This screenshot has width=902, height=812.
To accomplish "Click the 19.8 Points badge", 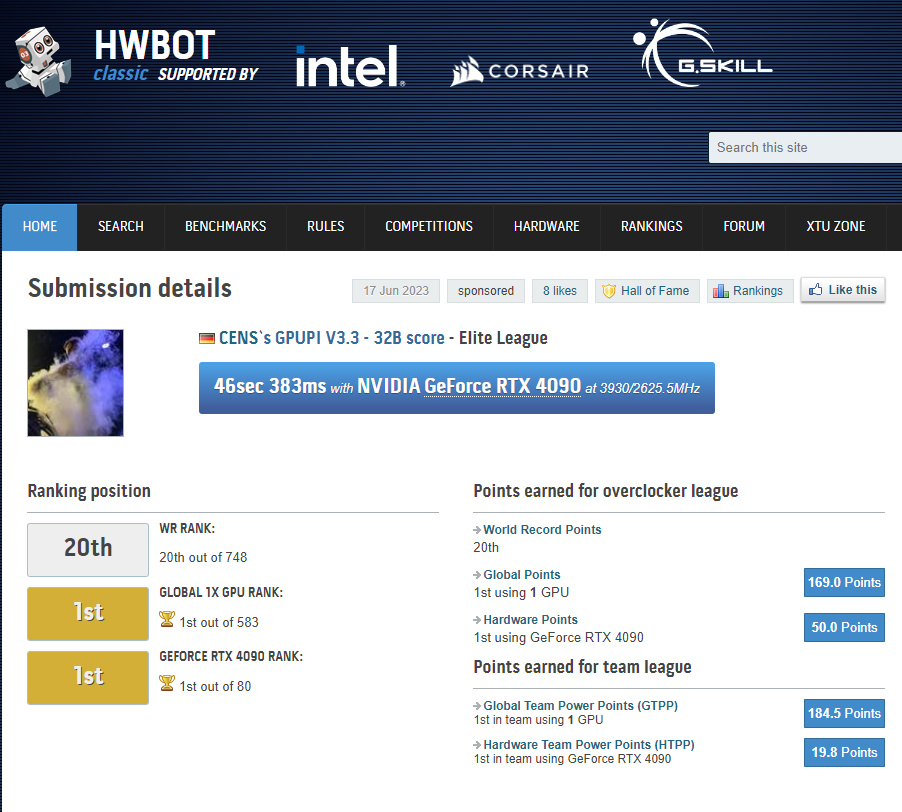I will pyautogui.click(x=844, y=753).
